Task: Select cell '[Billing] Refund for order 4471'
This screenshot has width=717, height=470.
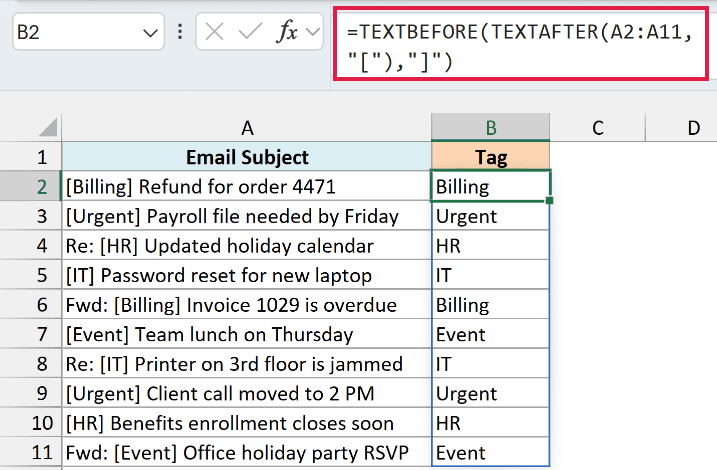Action: [246, 186]
